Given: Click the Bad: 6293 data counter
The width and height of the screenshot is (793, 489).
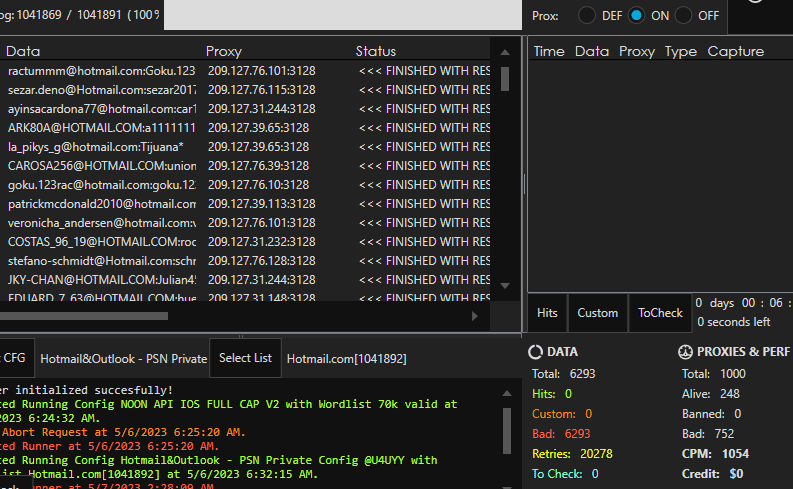Looking at the screenshot, I should [561, 434].
